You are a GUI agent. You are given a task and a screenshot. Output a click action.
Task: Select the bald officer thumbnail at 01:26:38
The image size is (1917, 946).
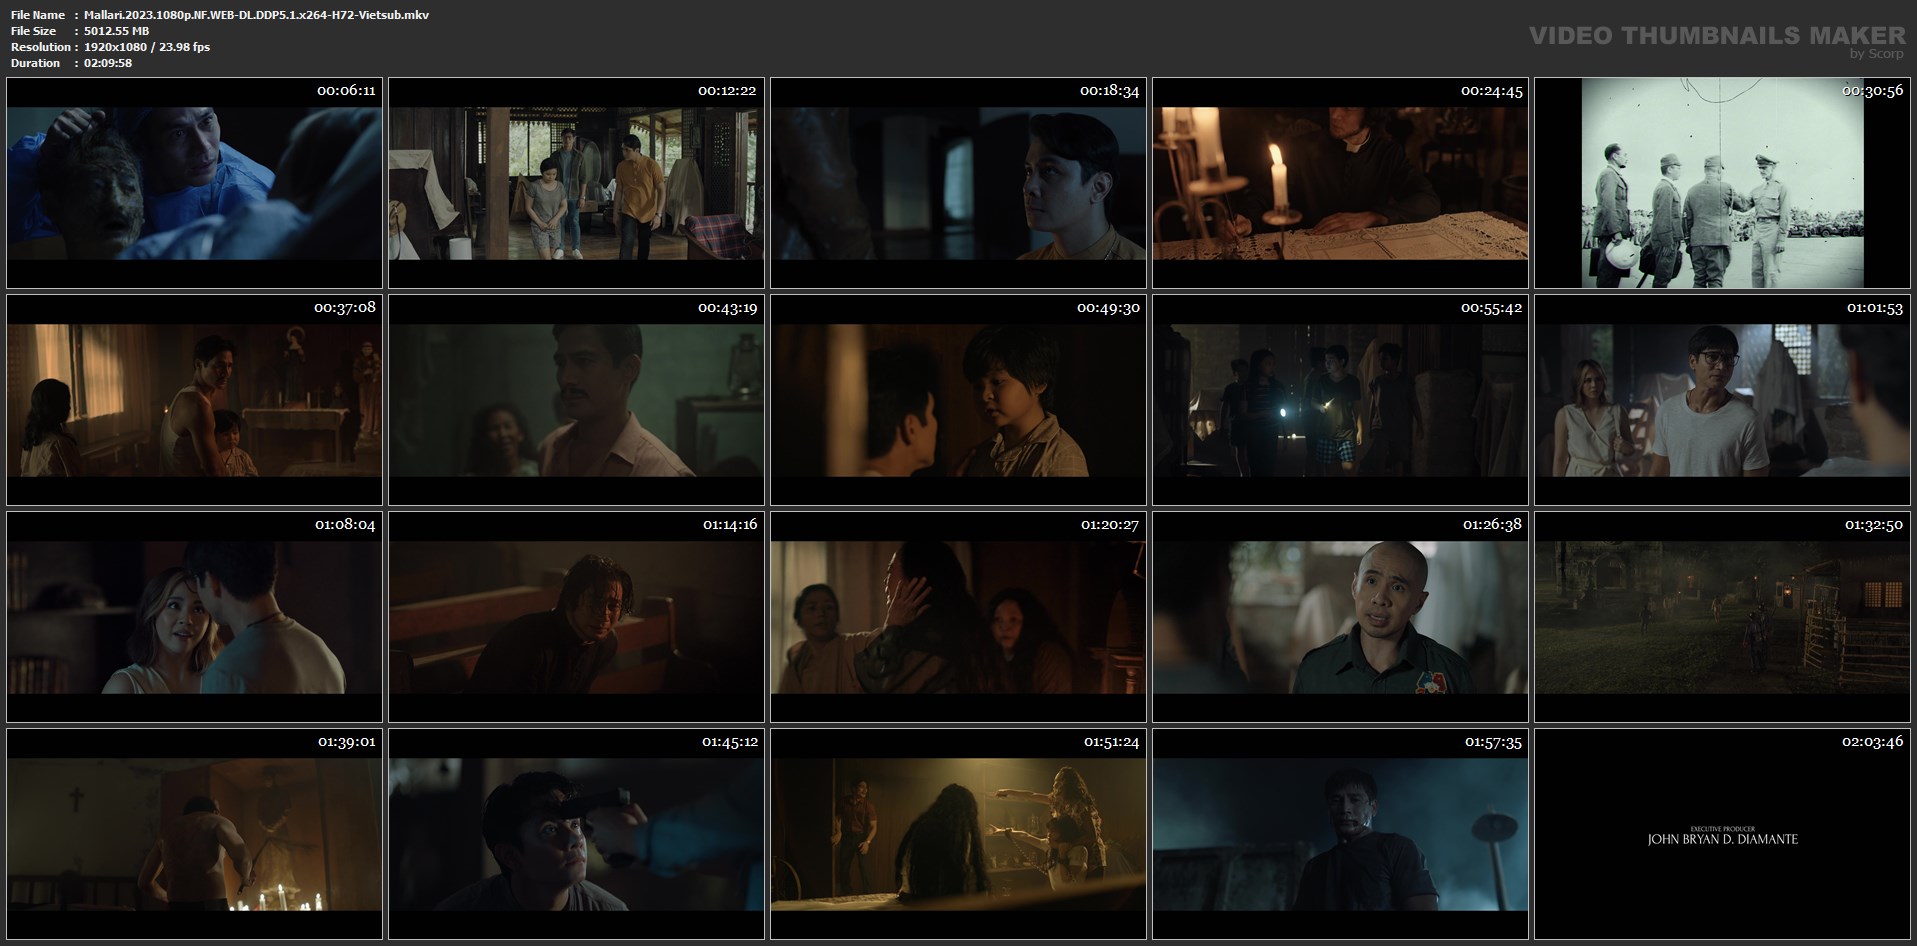(1340, 617)
